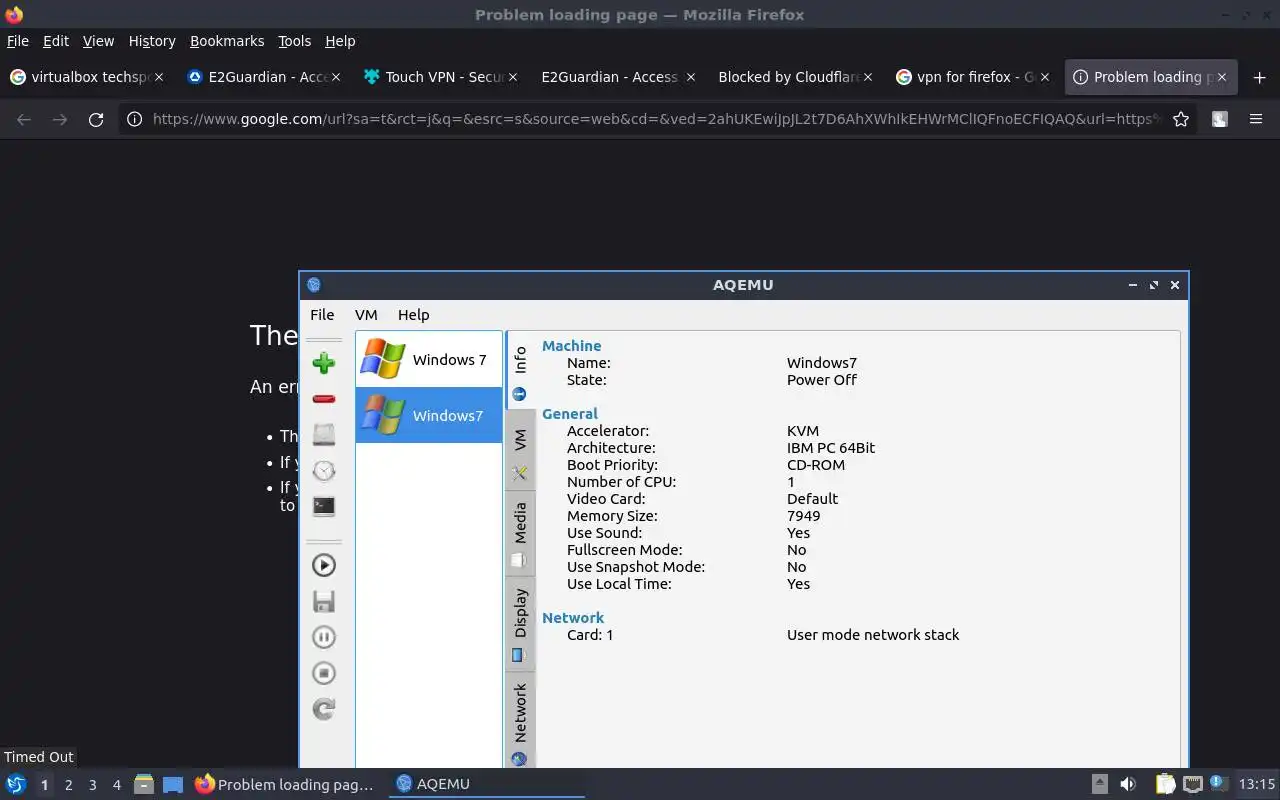Click the 'Power Off' state value
The image size is (1280, 800).
click(x=822, y=380)
